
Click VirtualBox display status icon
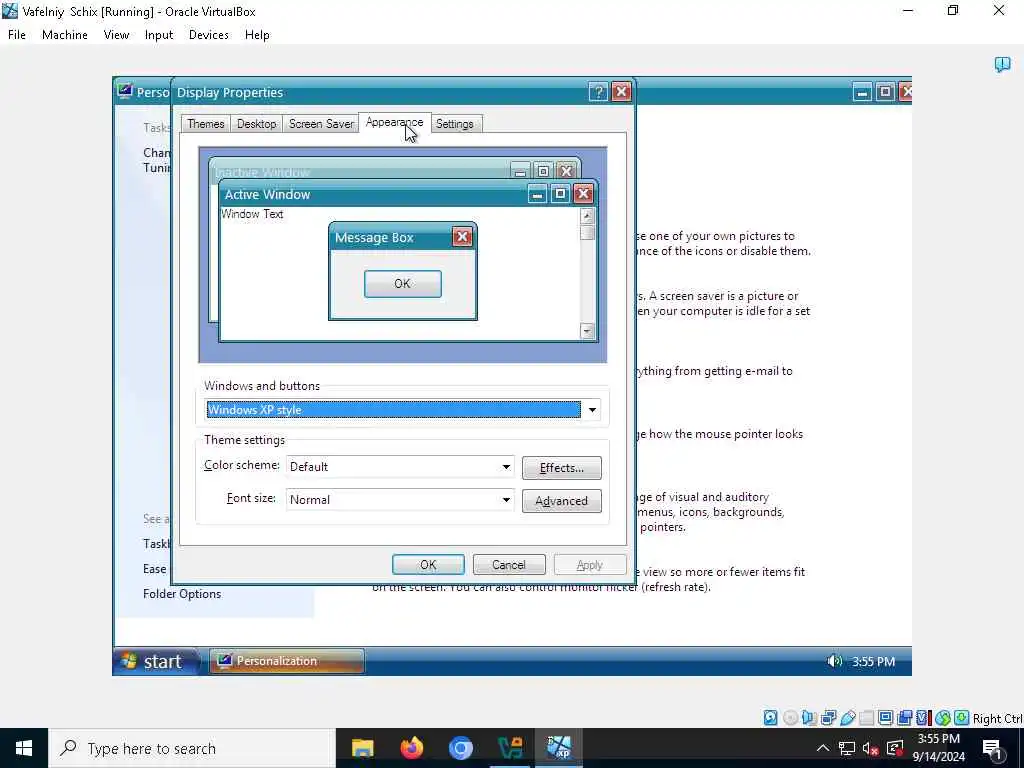coord(886,718)
